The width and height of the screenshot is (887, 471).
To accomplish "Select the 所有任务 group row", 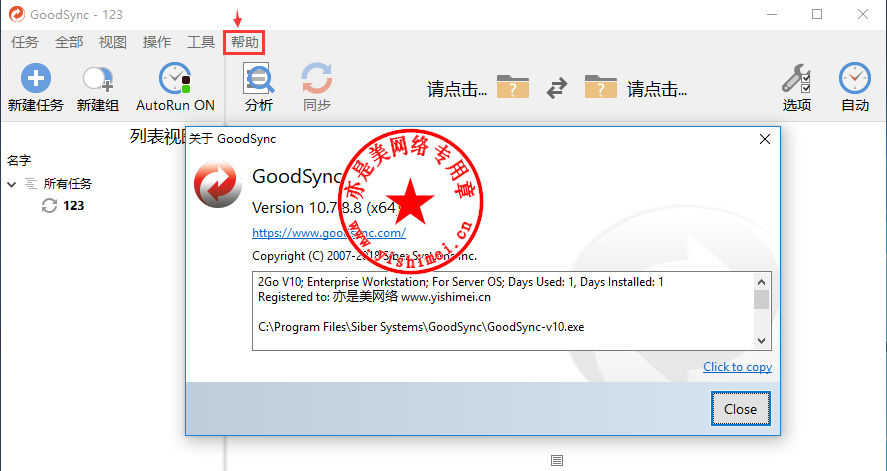I will [x=67, y=184].
